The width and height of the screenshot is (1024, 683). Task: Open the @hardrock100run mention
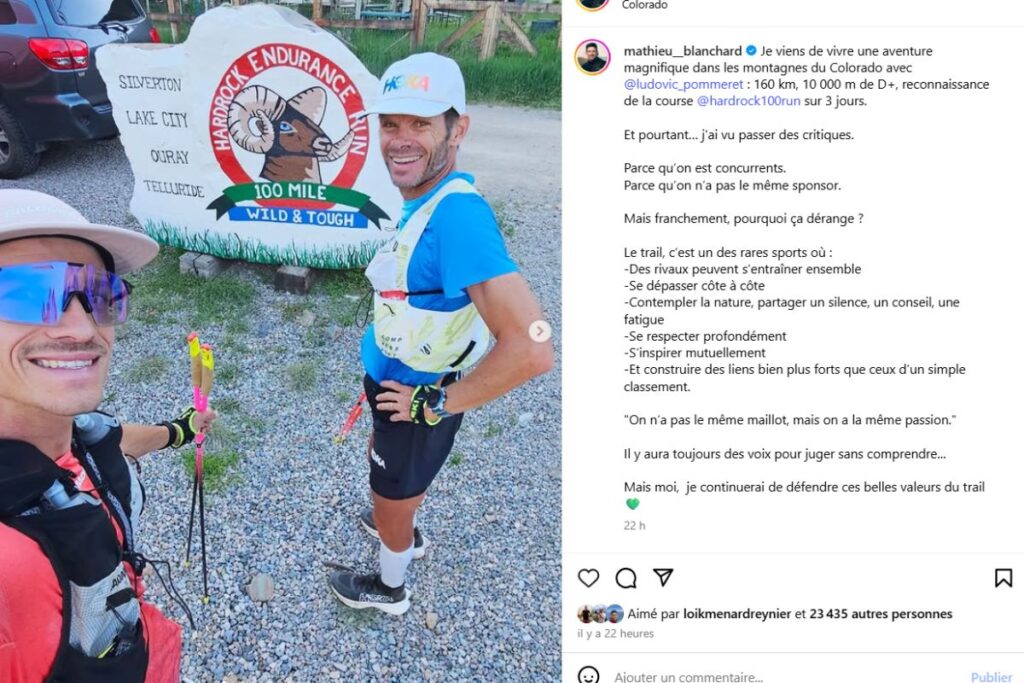point(748,101)
